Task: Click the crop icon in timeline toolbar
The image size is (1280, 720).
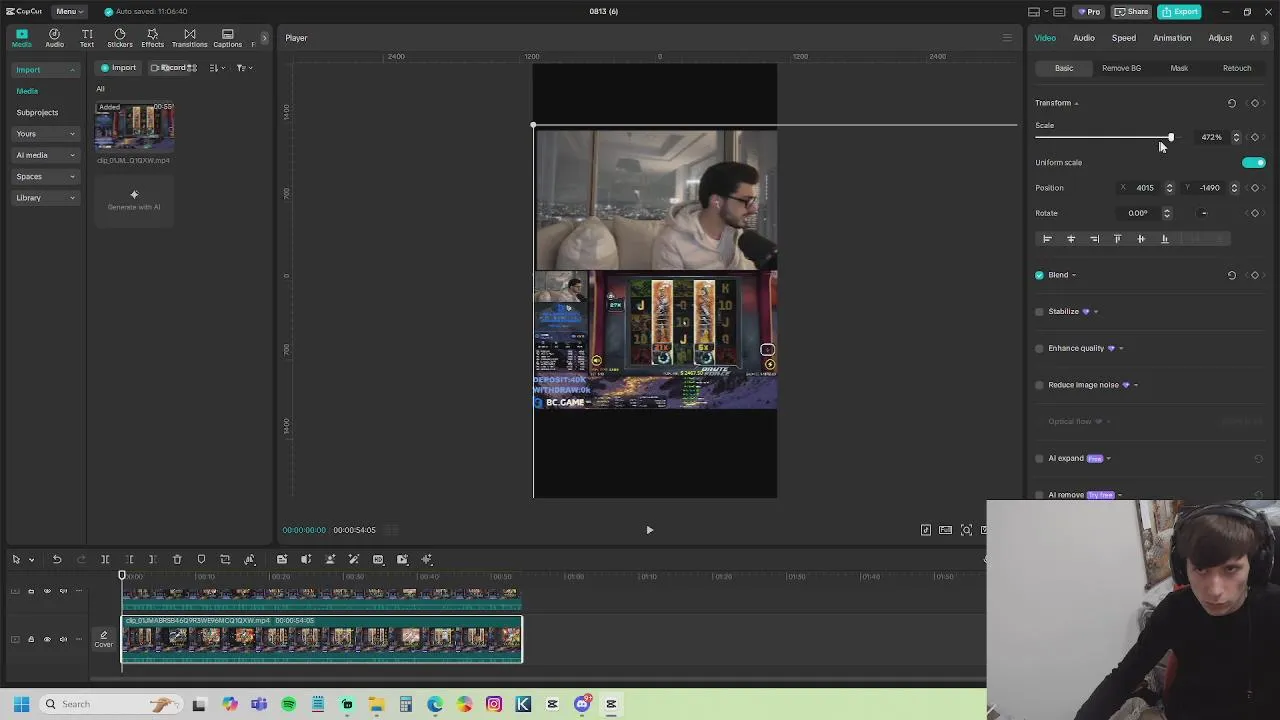Action: (225, 559)
